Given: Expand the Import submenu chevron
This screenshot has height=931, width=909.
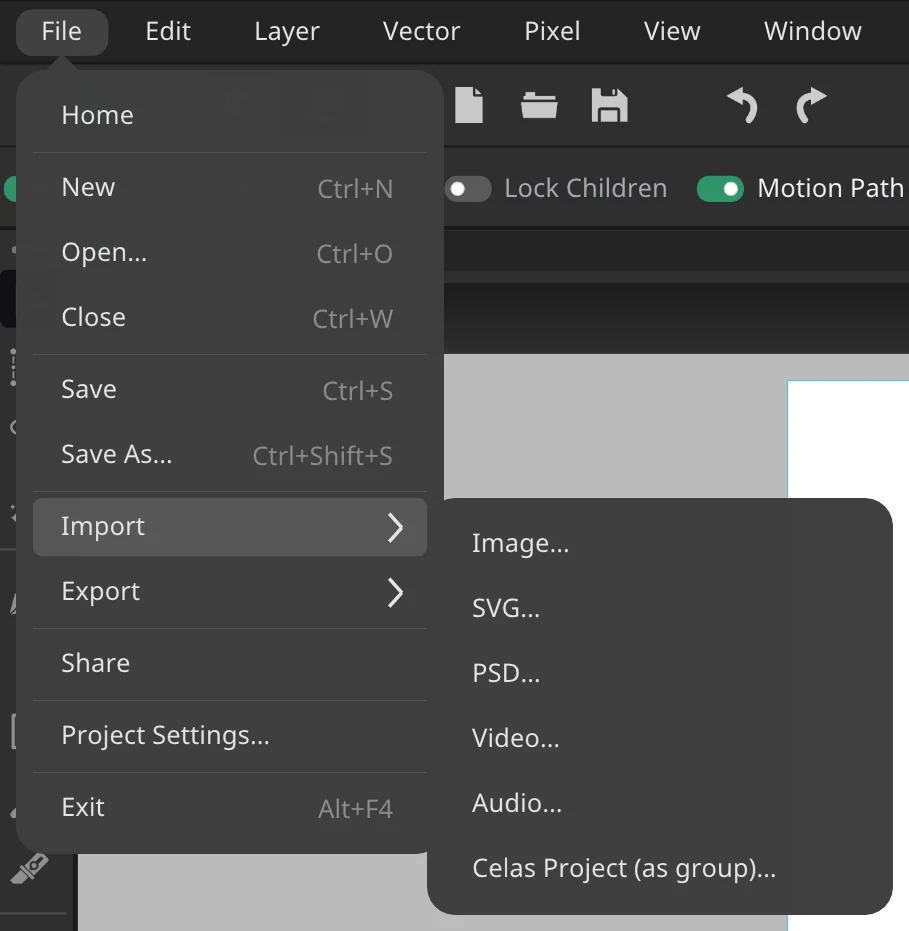Looking at the screenshot, I should 395,527.
